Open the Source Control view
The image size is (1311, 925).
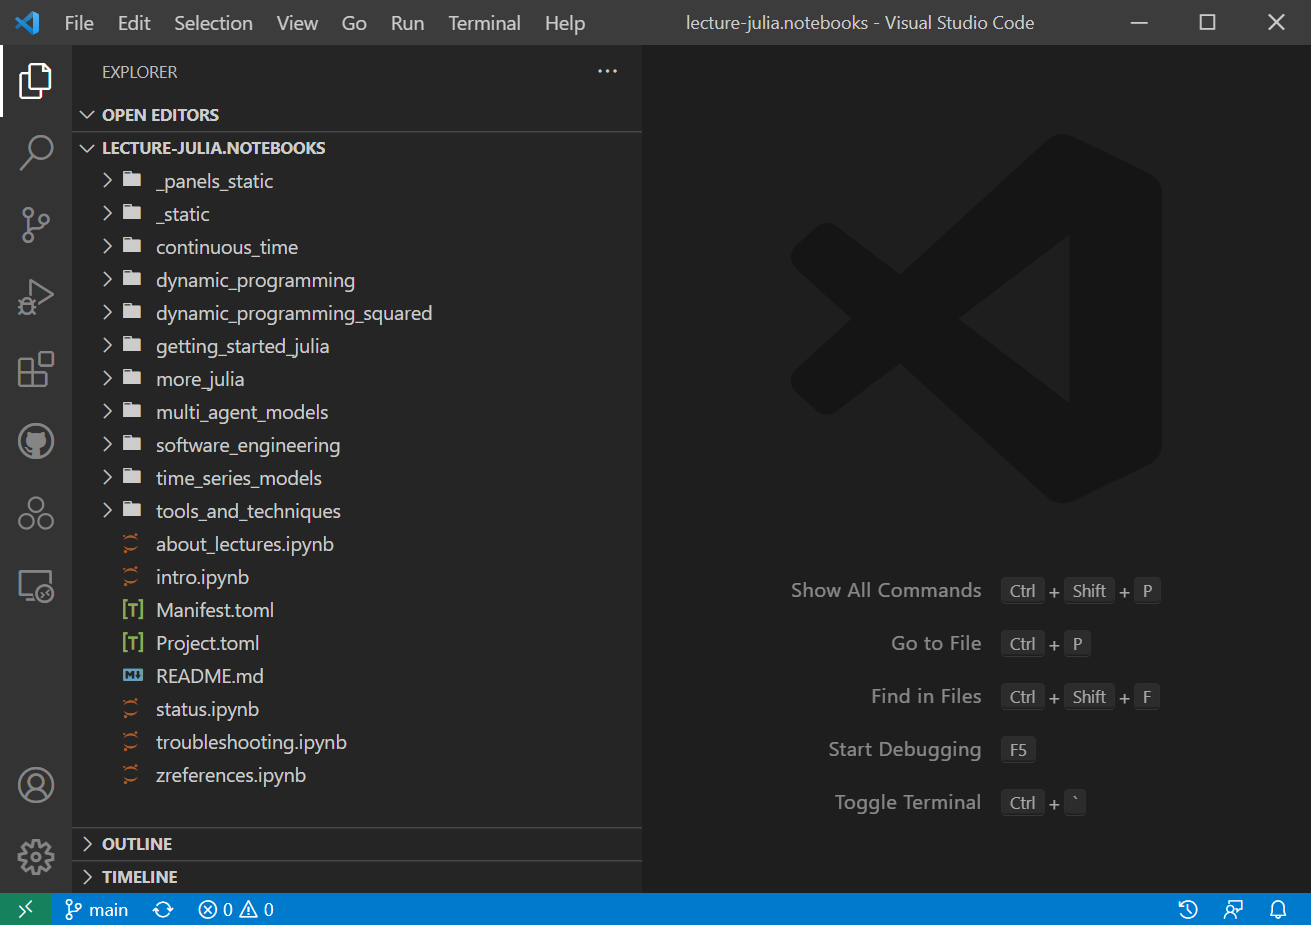(x=36, y=225)
